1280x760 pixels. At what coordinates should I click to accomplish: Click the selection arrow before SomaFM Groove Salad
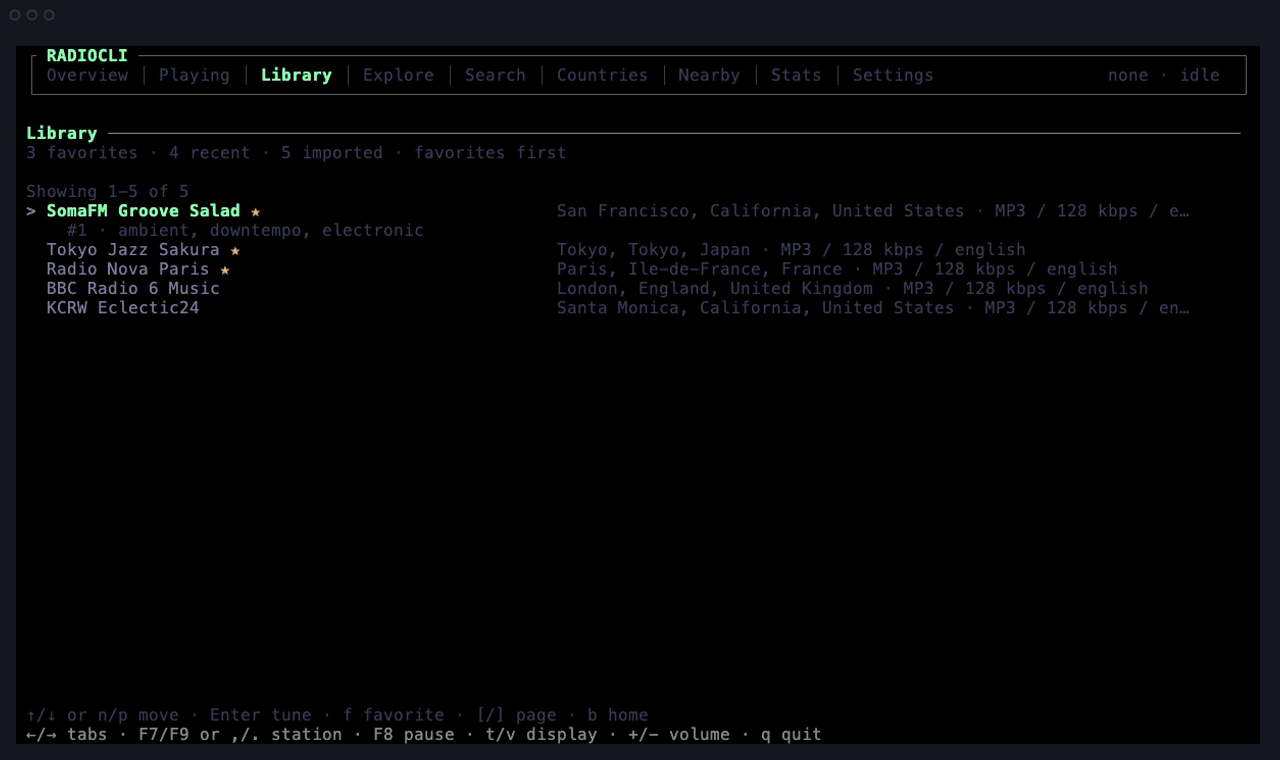click(31, 211)
